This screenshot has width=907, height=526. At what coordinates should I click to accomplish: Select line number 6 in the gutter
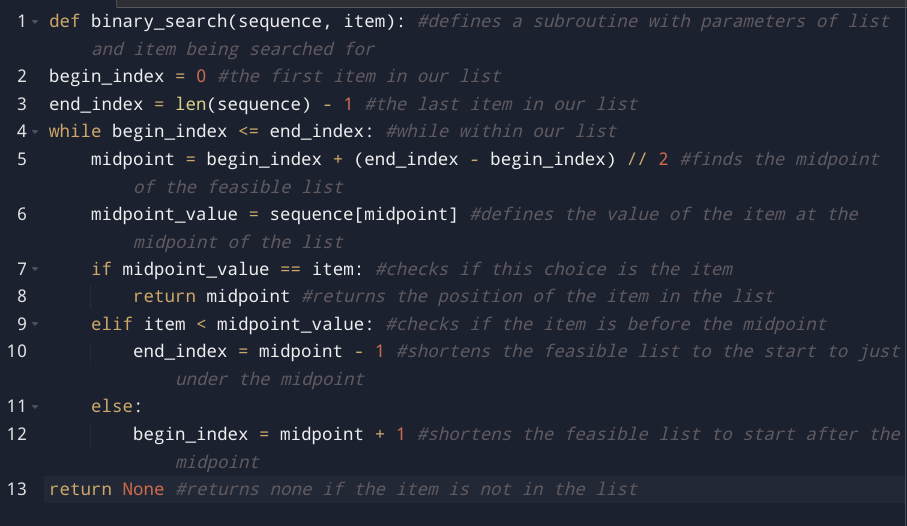[22, 214]
